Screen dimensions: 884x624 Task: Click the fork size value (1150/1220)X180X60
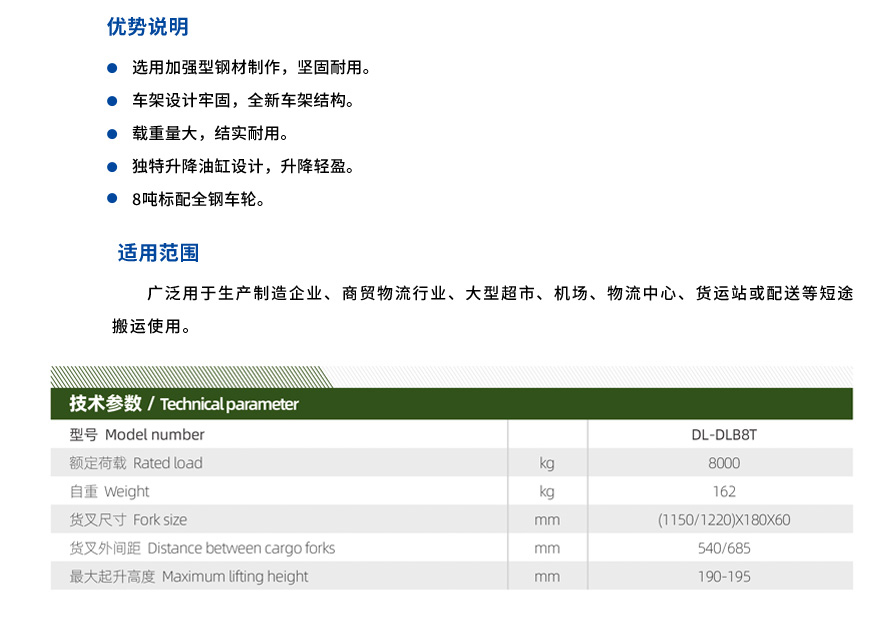(x=724, y=520)
